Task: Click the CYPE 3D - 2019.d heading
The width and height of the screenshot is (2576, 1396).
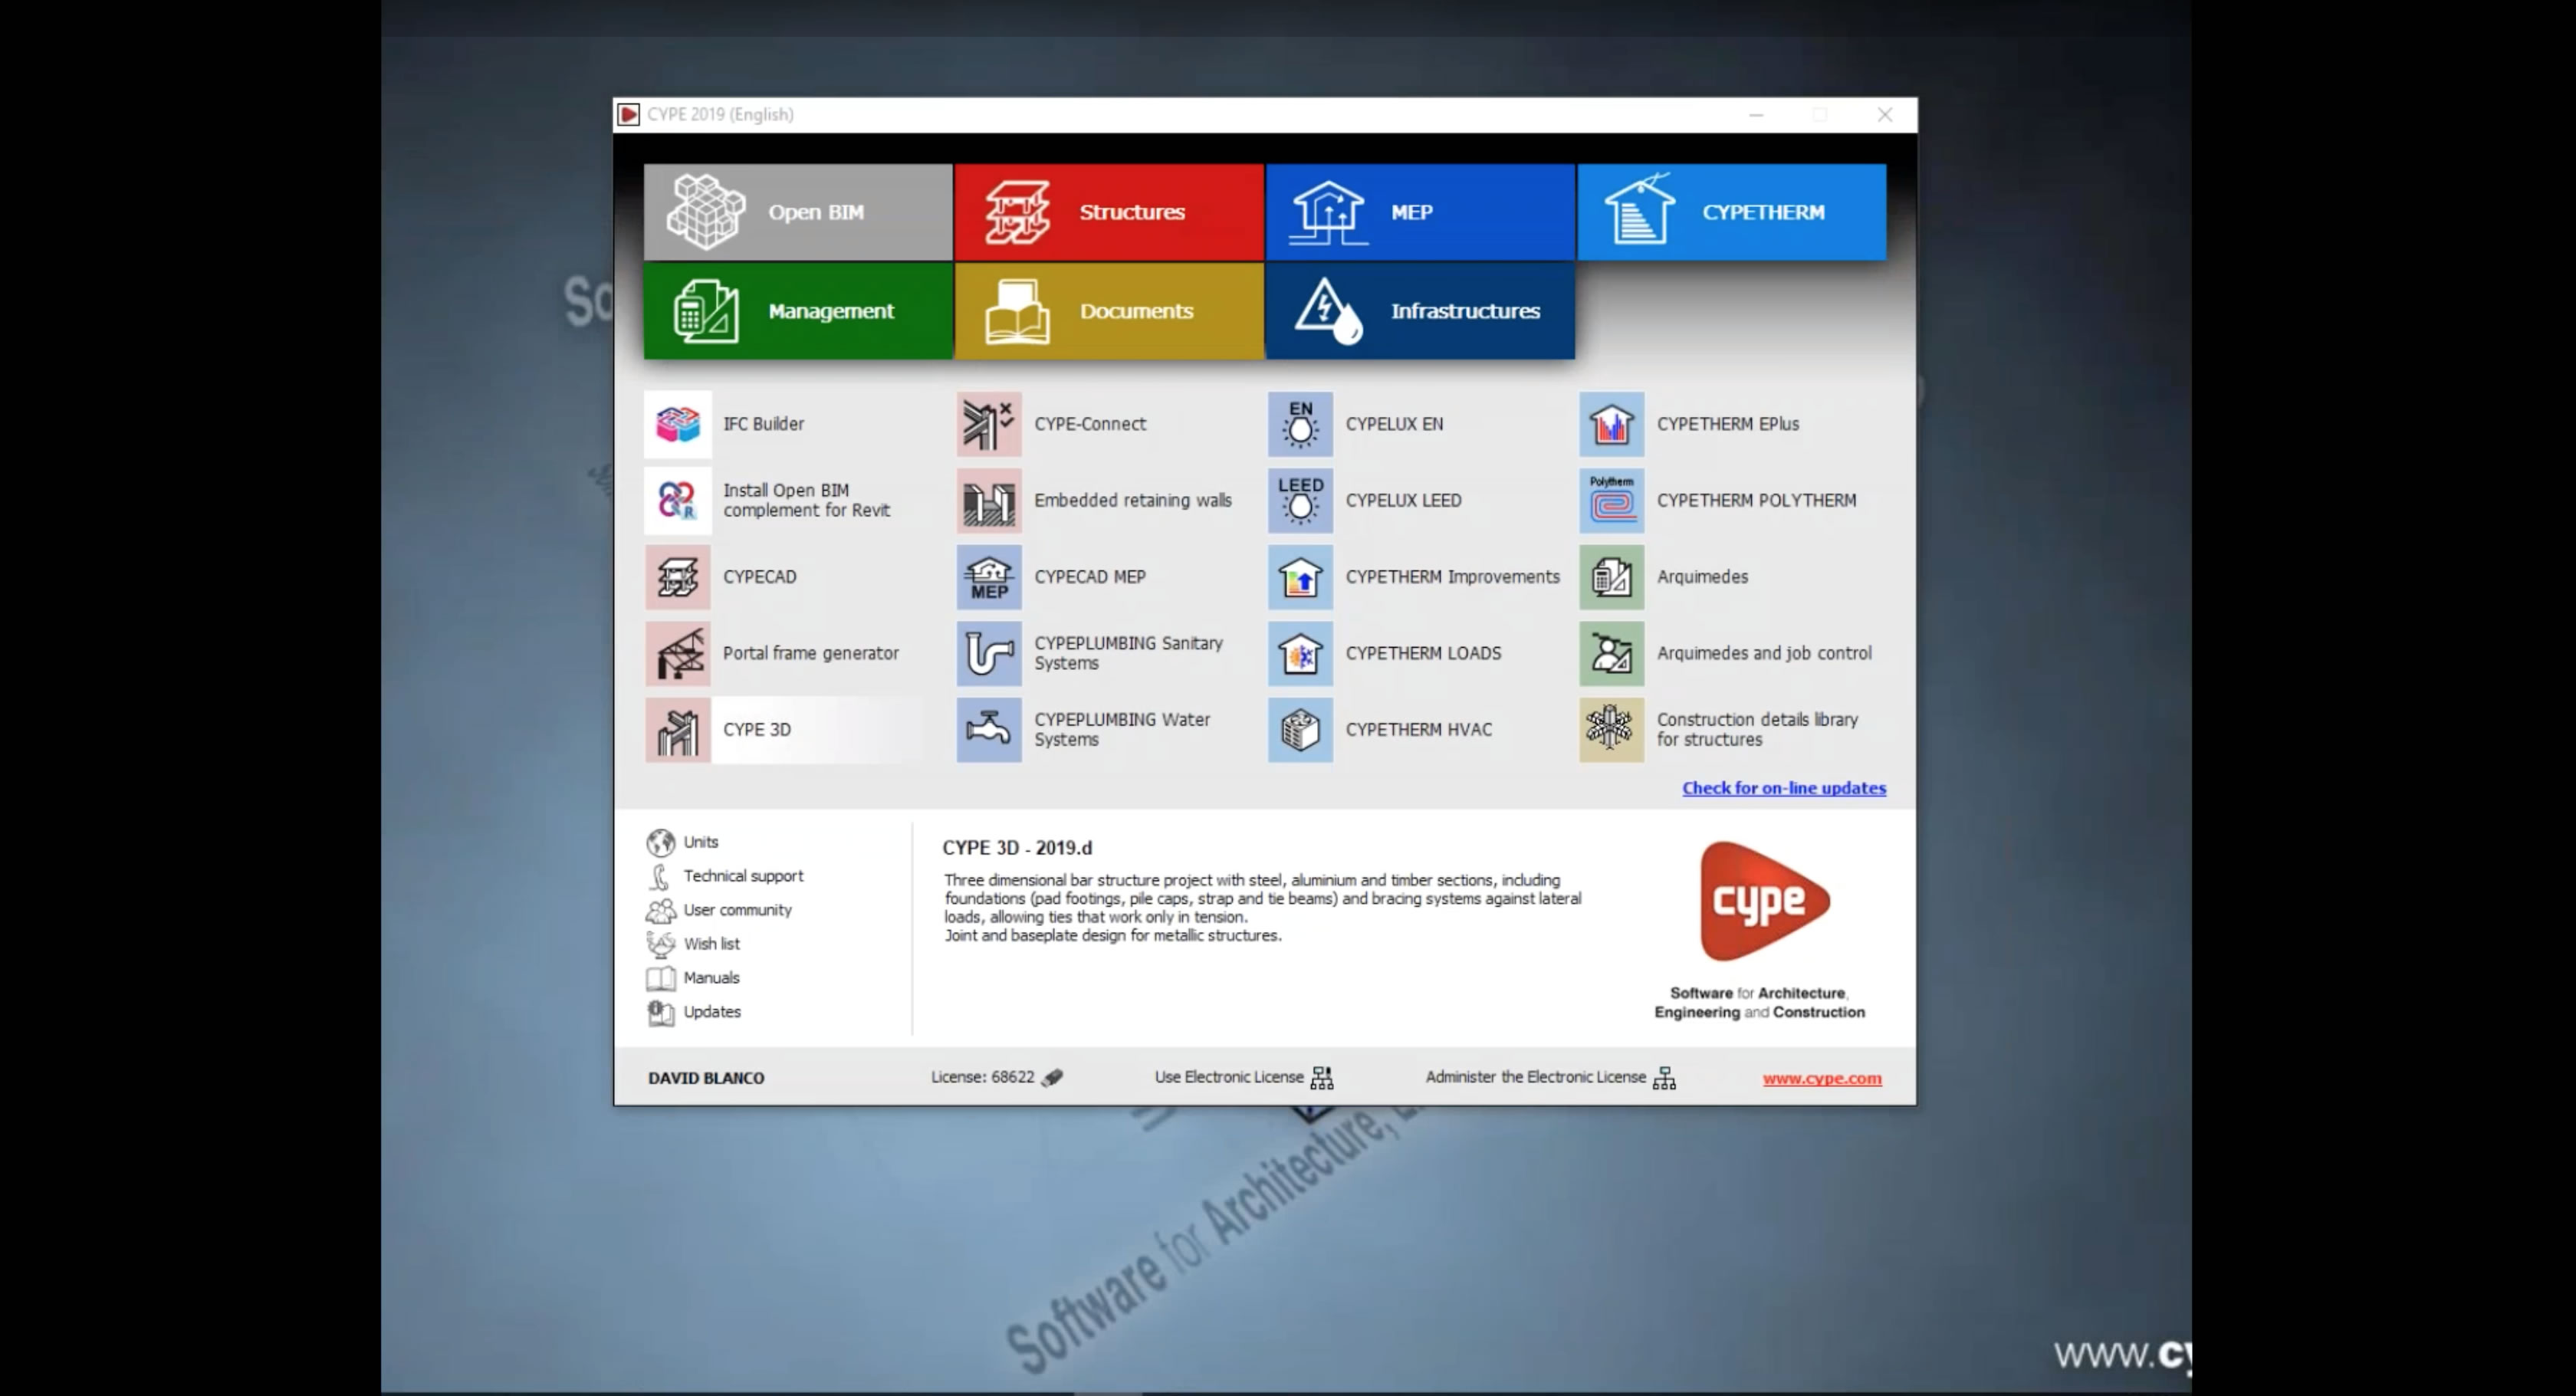Action: point(1017,848)
